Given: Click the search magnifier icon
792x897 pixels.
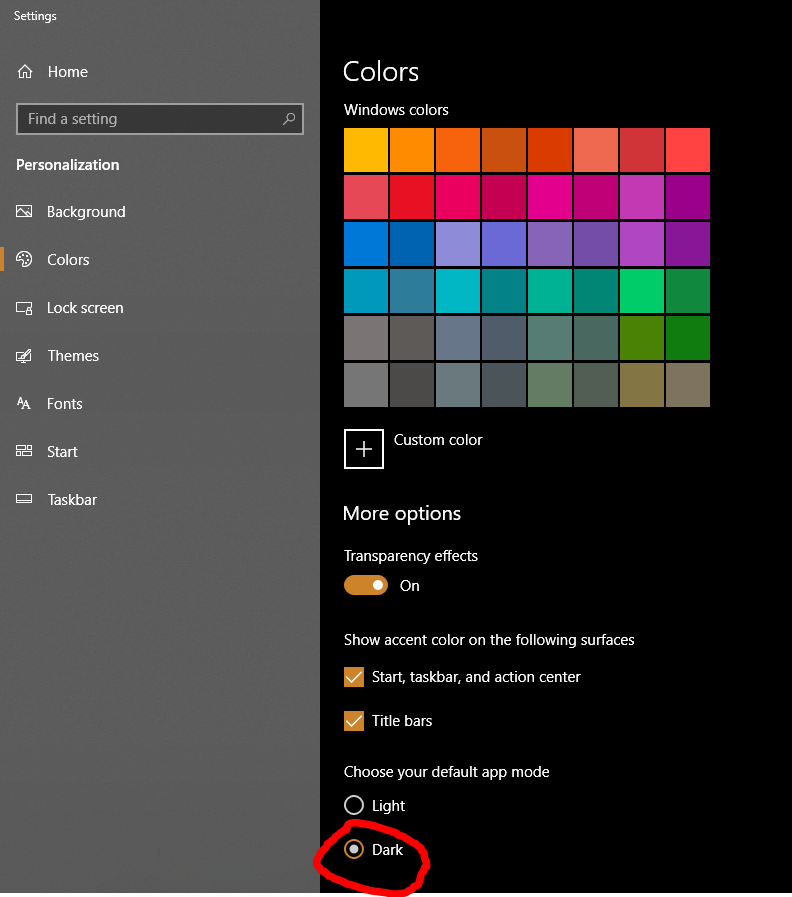Looking at the screenshot, I should coord(289,119).
